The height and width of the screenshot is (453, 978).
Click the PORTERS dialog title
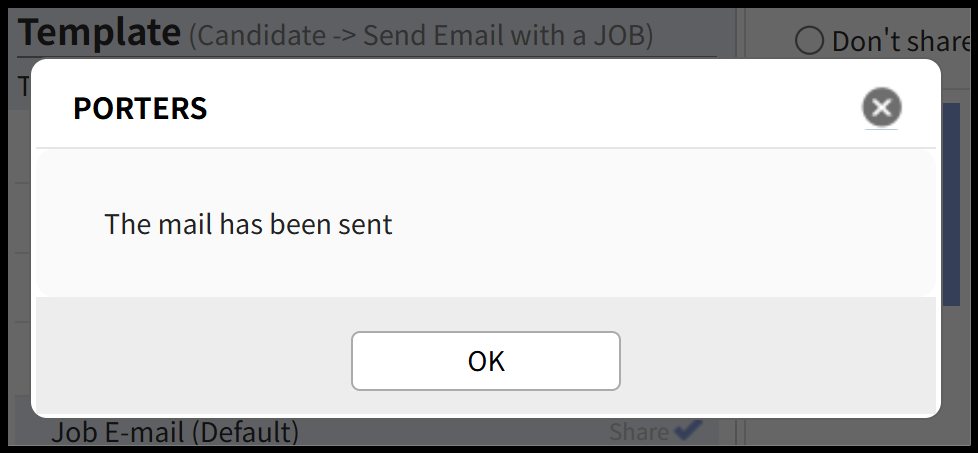pyautogui.click(x=140, y=108)
